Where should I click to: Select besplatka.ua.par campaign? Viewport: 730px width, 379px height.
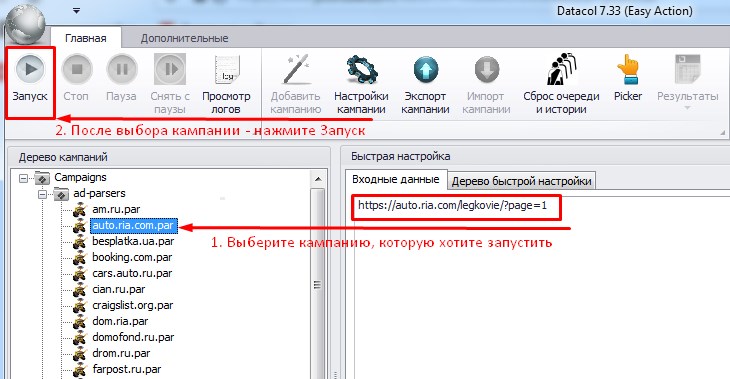click(133, 241)
